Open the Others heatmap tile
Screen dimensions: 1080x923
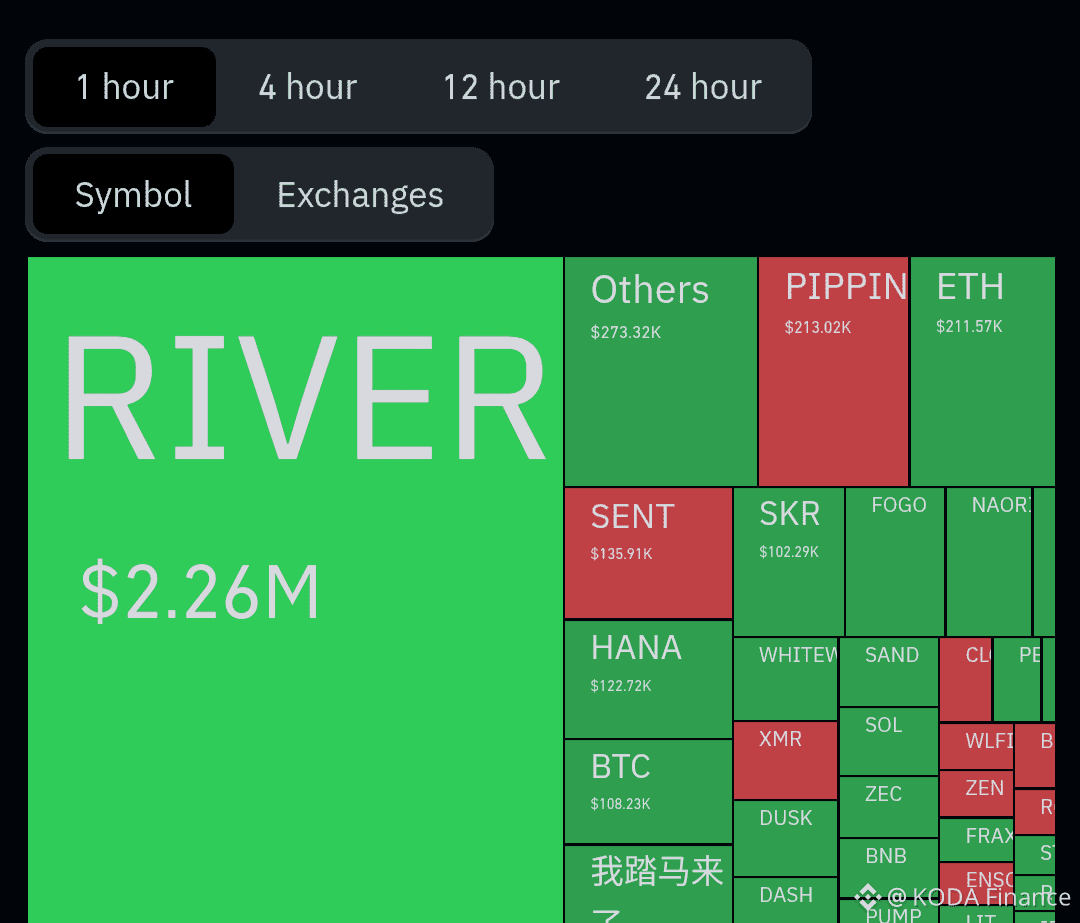click(661, 371)
